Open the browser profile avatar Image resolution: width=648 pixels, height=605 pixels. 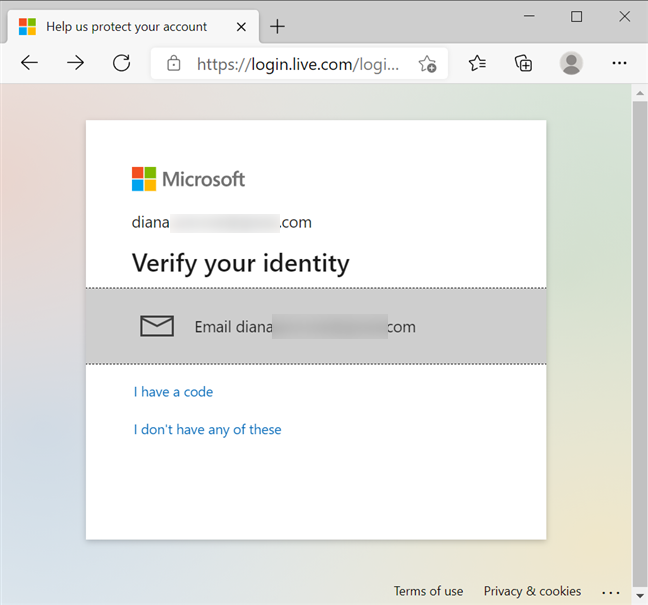pyautogui.click(x=571, y=63)
